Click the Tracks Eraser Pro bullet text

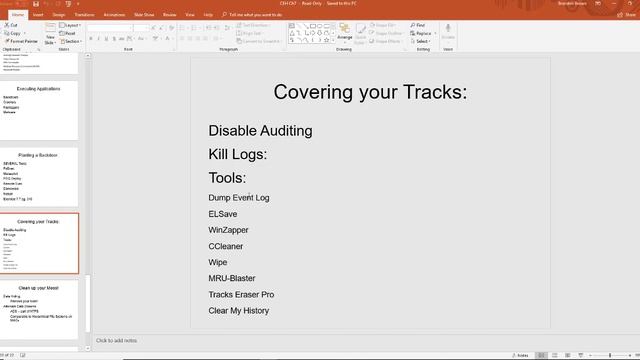pos(241,295)
